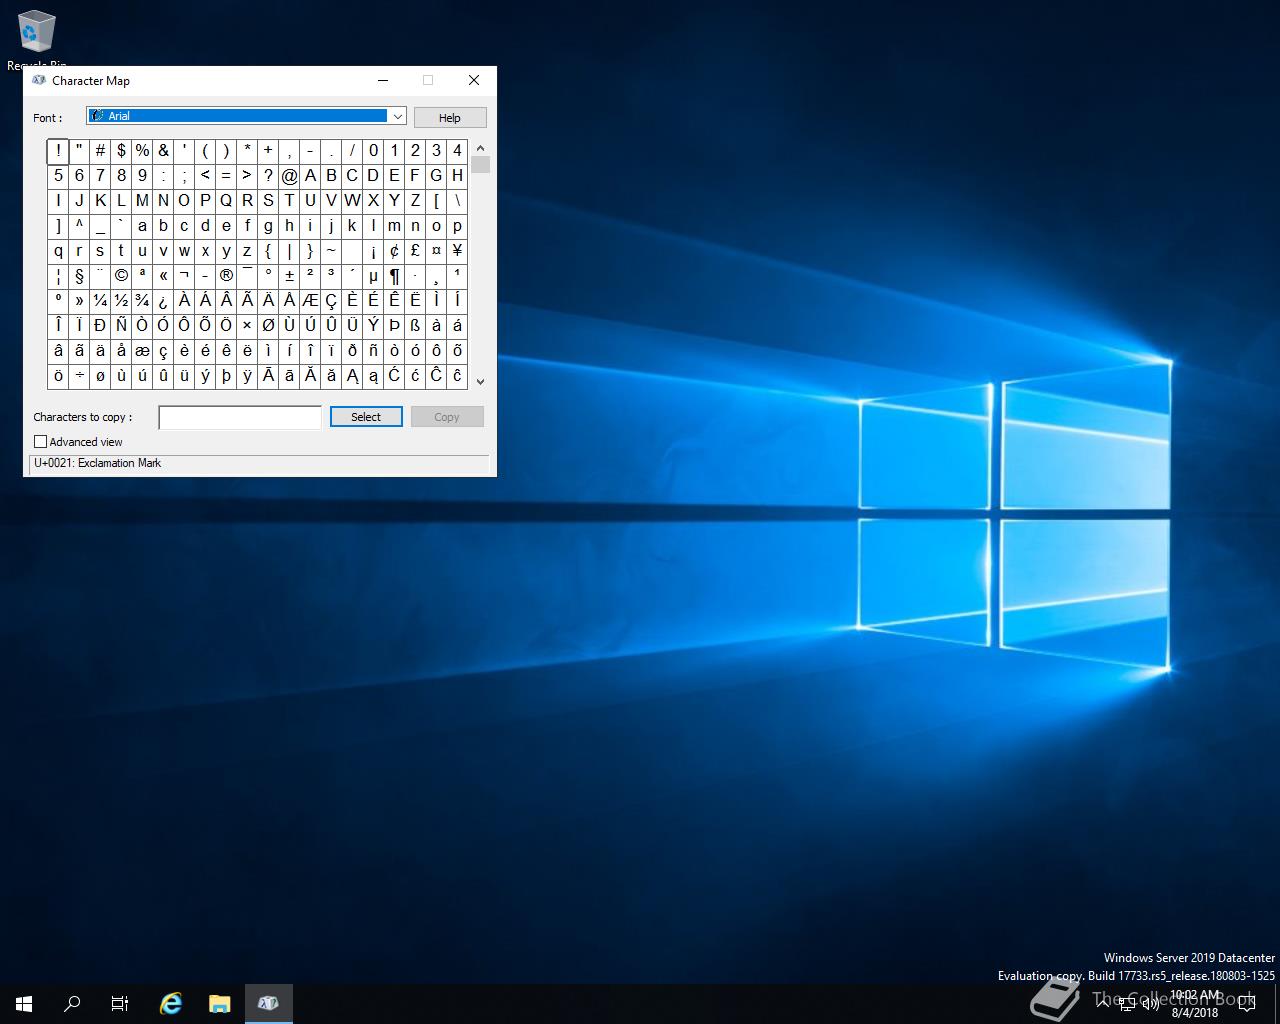Select the ß sharp s cell
Screen dimensions: 1280x1024
415,326
